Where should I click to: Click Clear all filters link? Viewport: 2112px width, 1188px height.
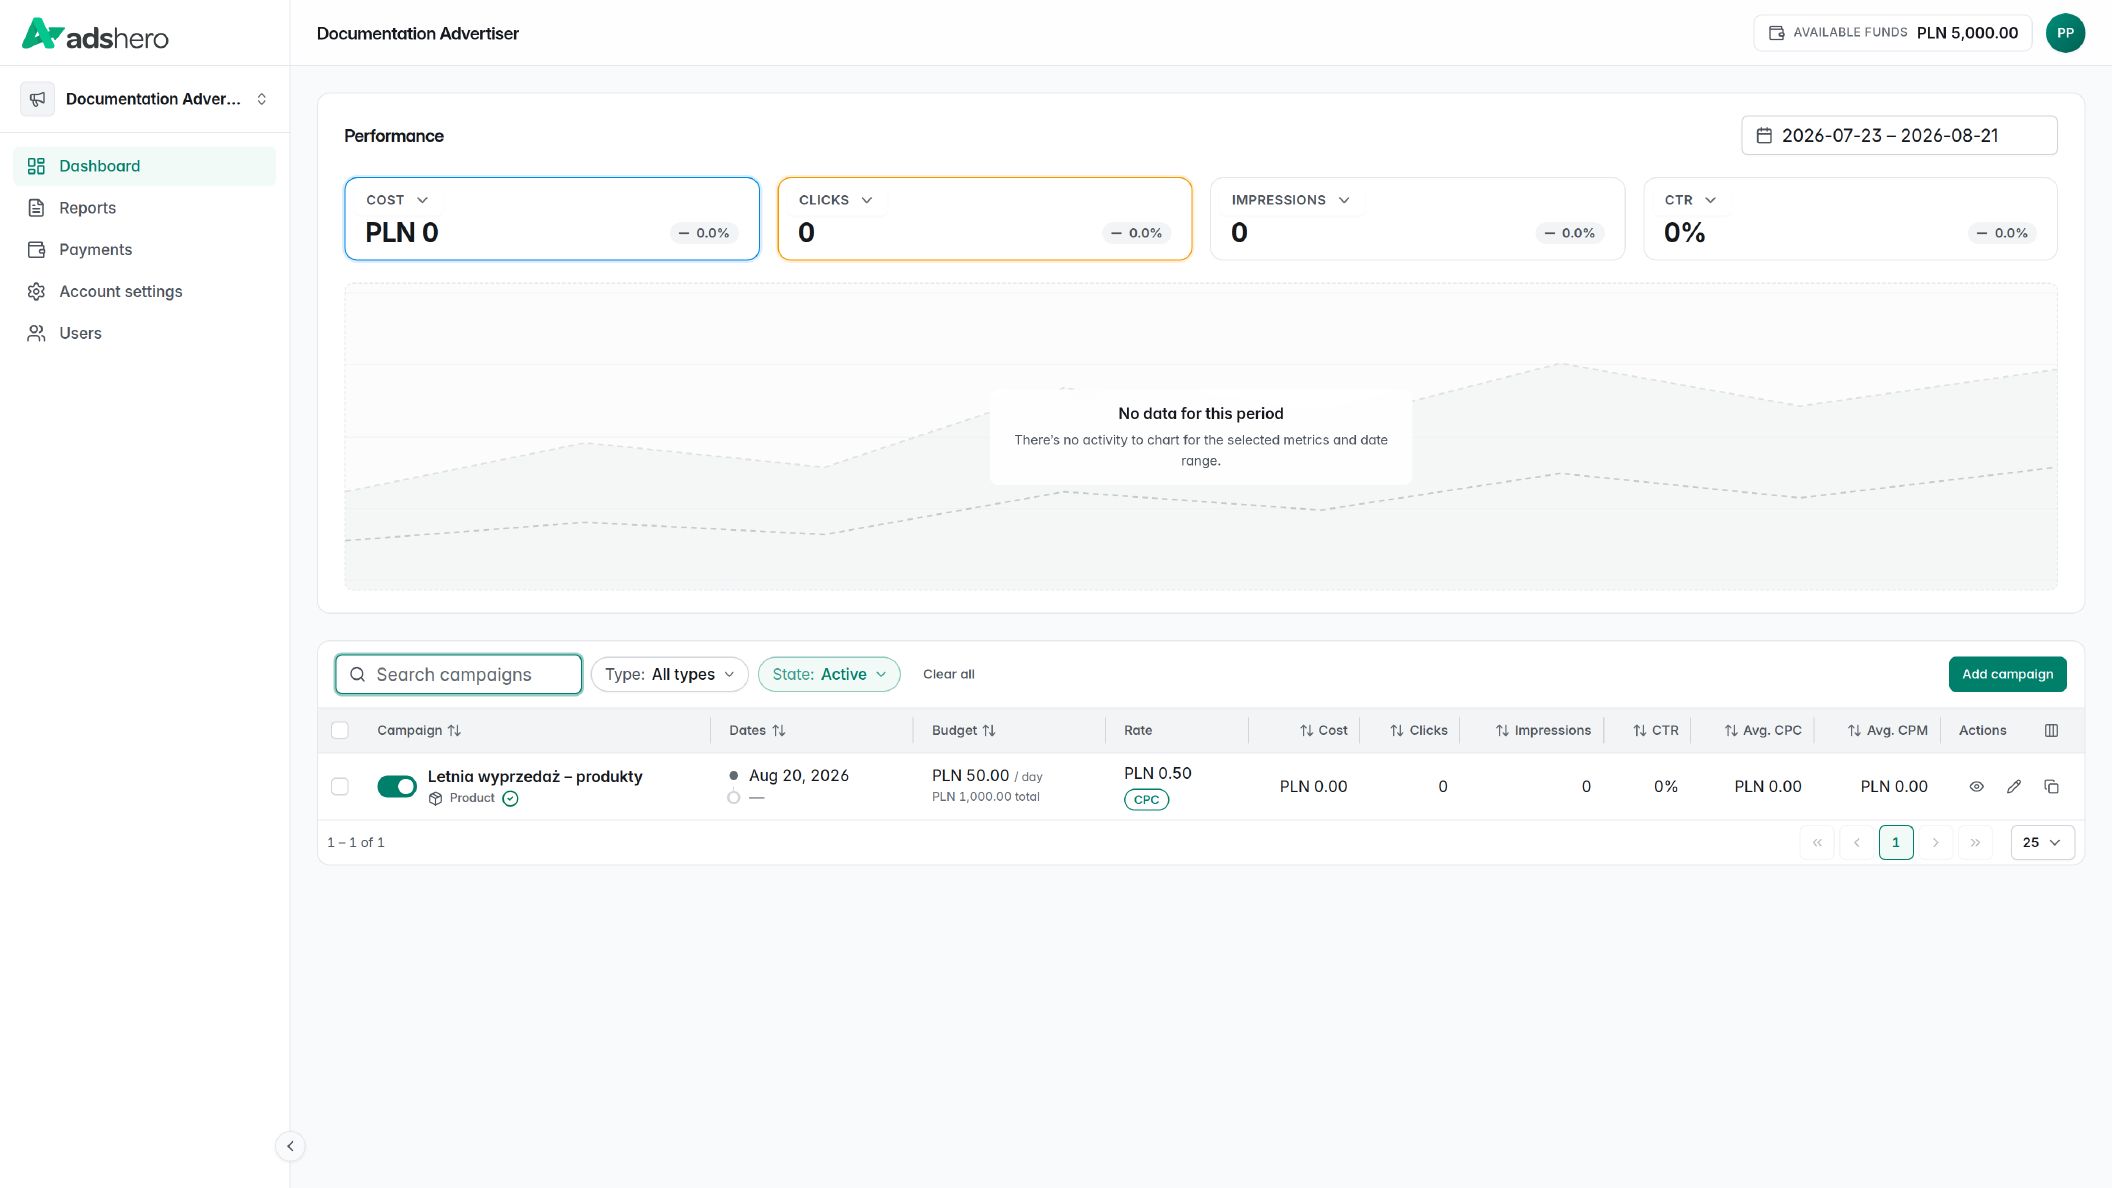point(948,675)
